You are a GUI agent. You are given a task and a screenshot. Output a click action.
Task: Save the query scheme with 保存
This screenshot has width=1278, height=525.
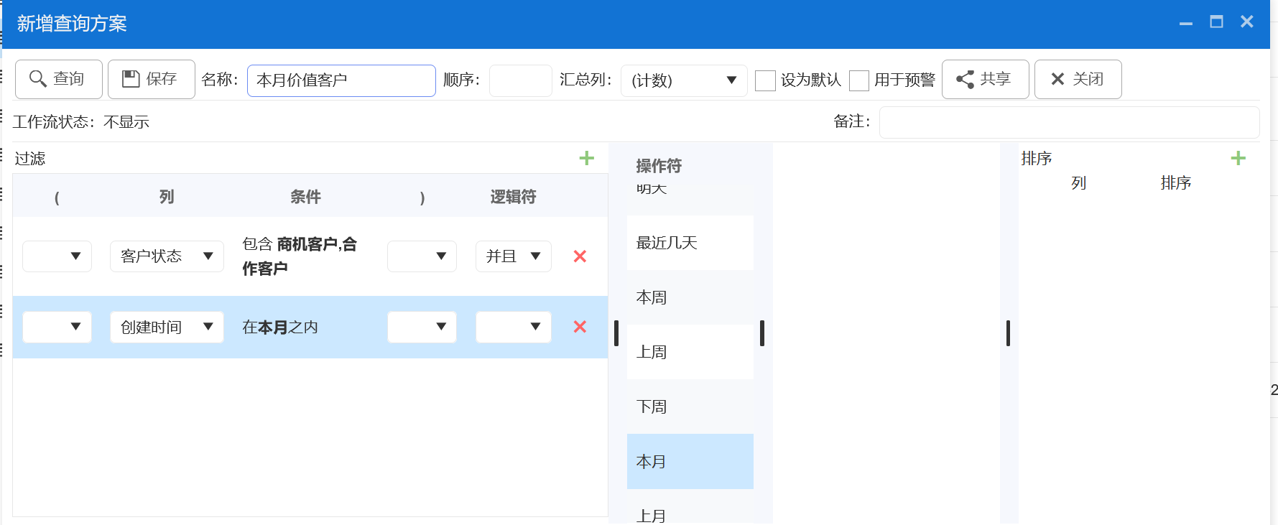click(151, 79)
